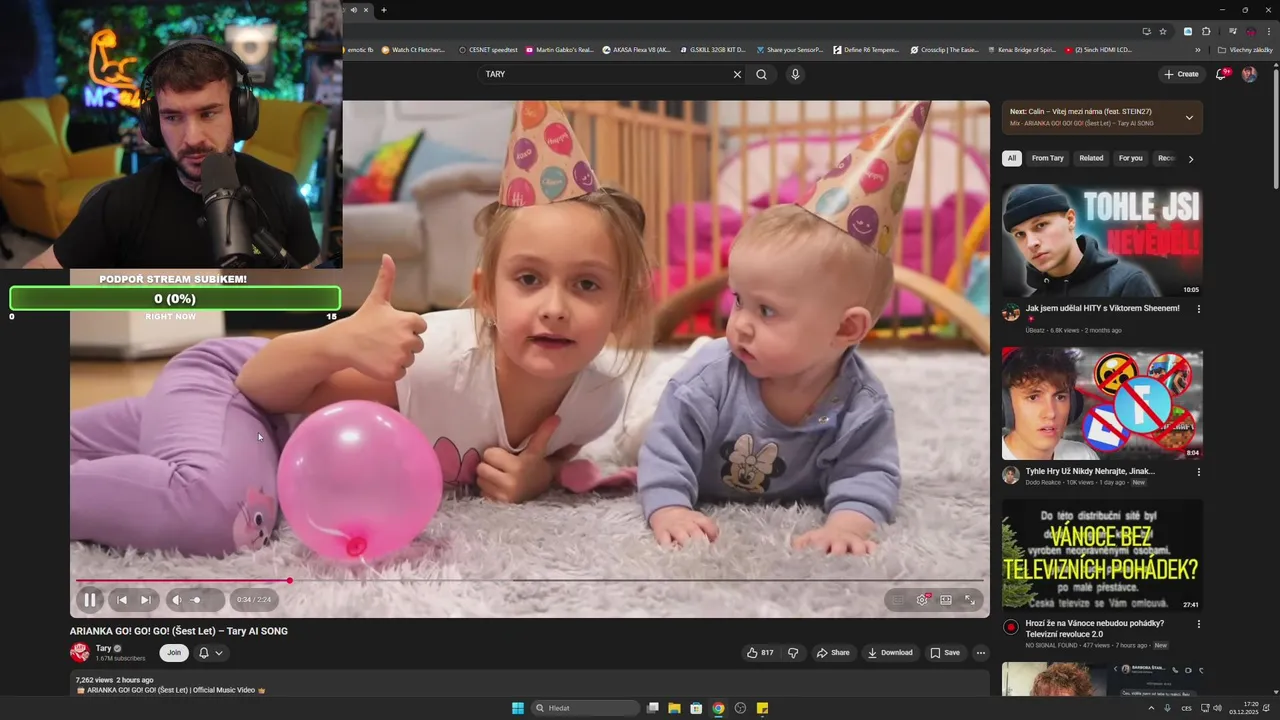Open Crossclip bookmark
Screen dimensions: 1280x720
tap(944, 49)
